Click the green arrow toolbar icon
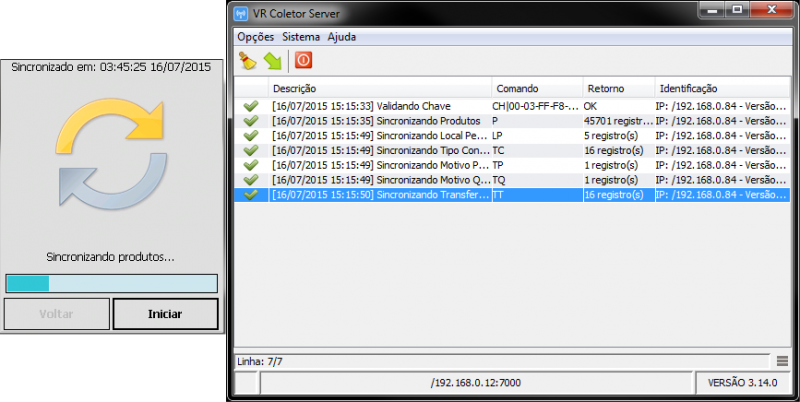800x402 pixels. [x=273, y=61]
